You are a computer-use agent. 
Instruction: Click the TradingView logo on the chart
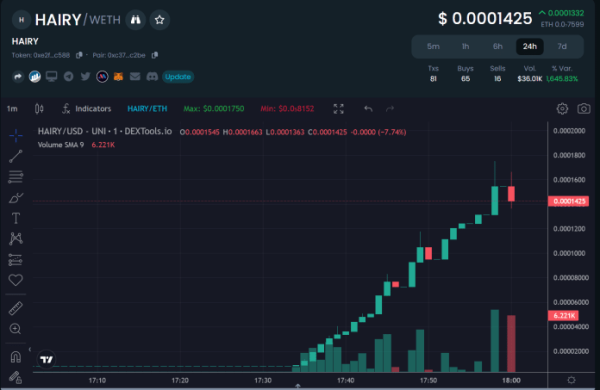coord(46,359)
